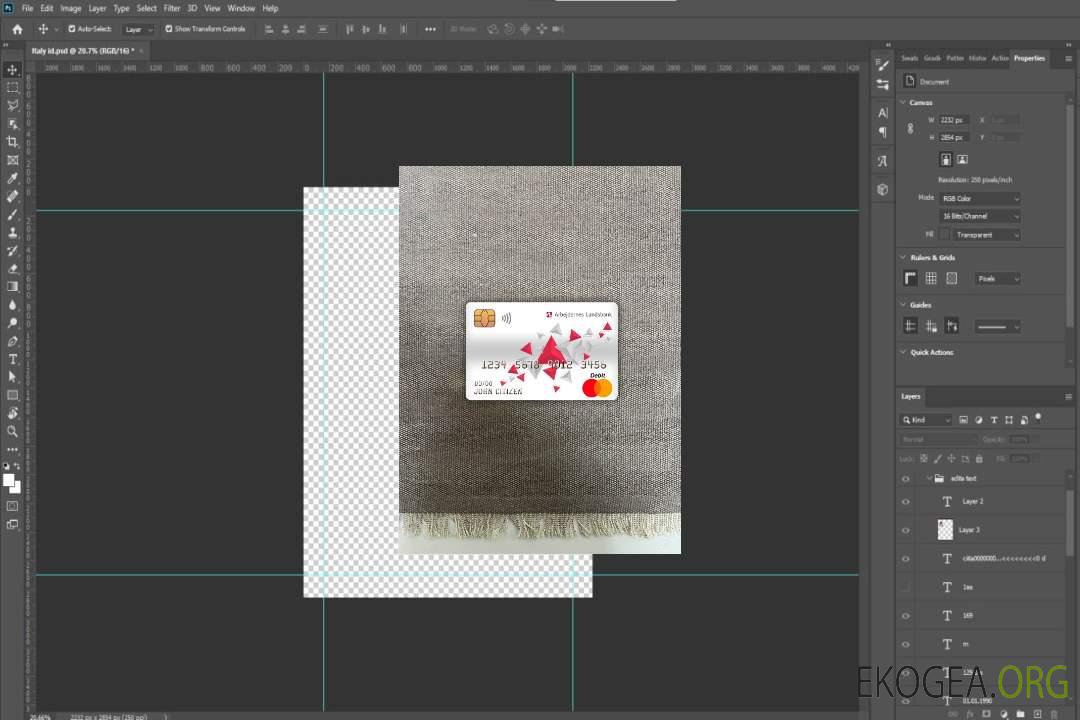Hide the Layer 2 text layer
This screenshot has height=720, width=1080.
(906, 502)
